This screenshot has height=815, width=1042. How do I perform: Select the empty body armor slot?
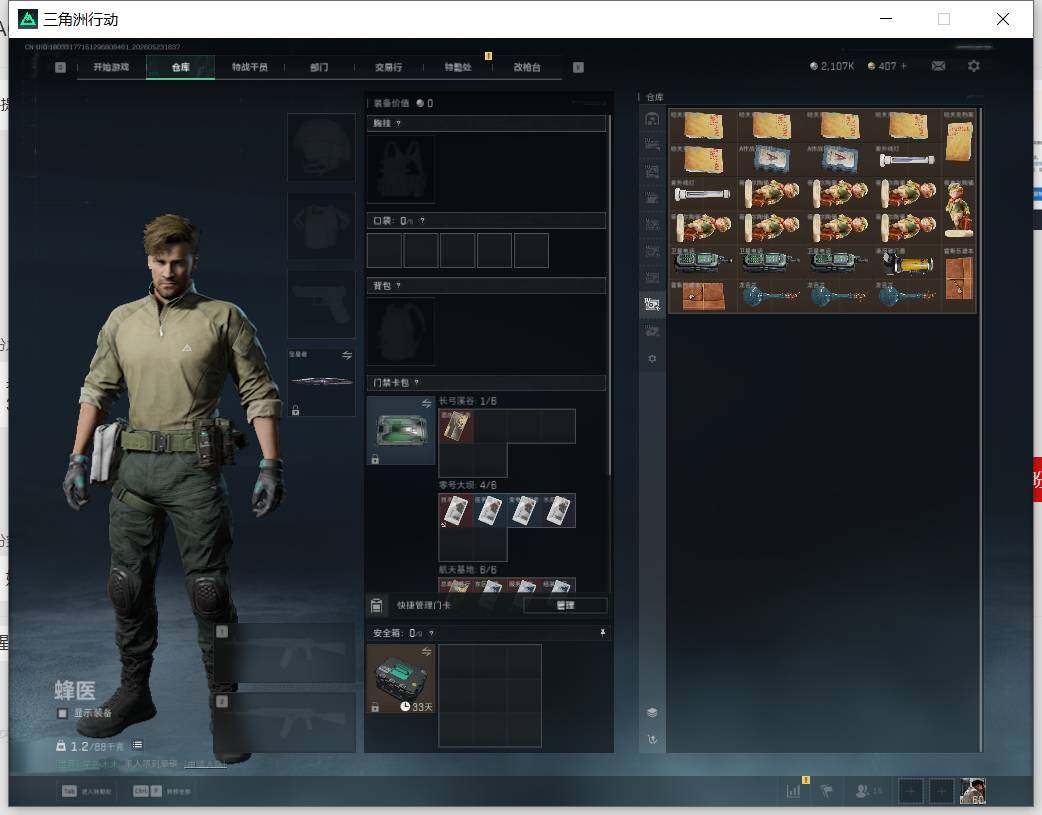point(321,226)
